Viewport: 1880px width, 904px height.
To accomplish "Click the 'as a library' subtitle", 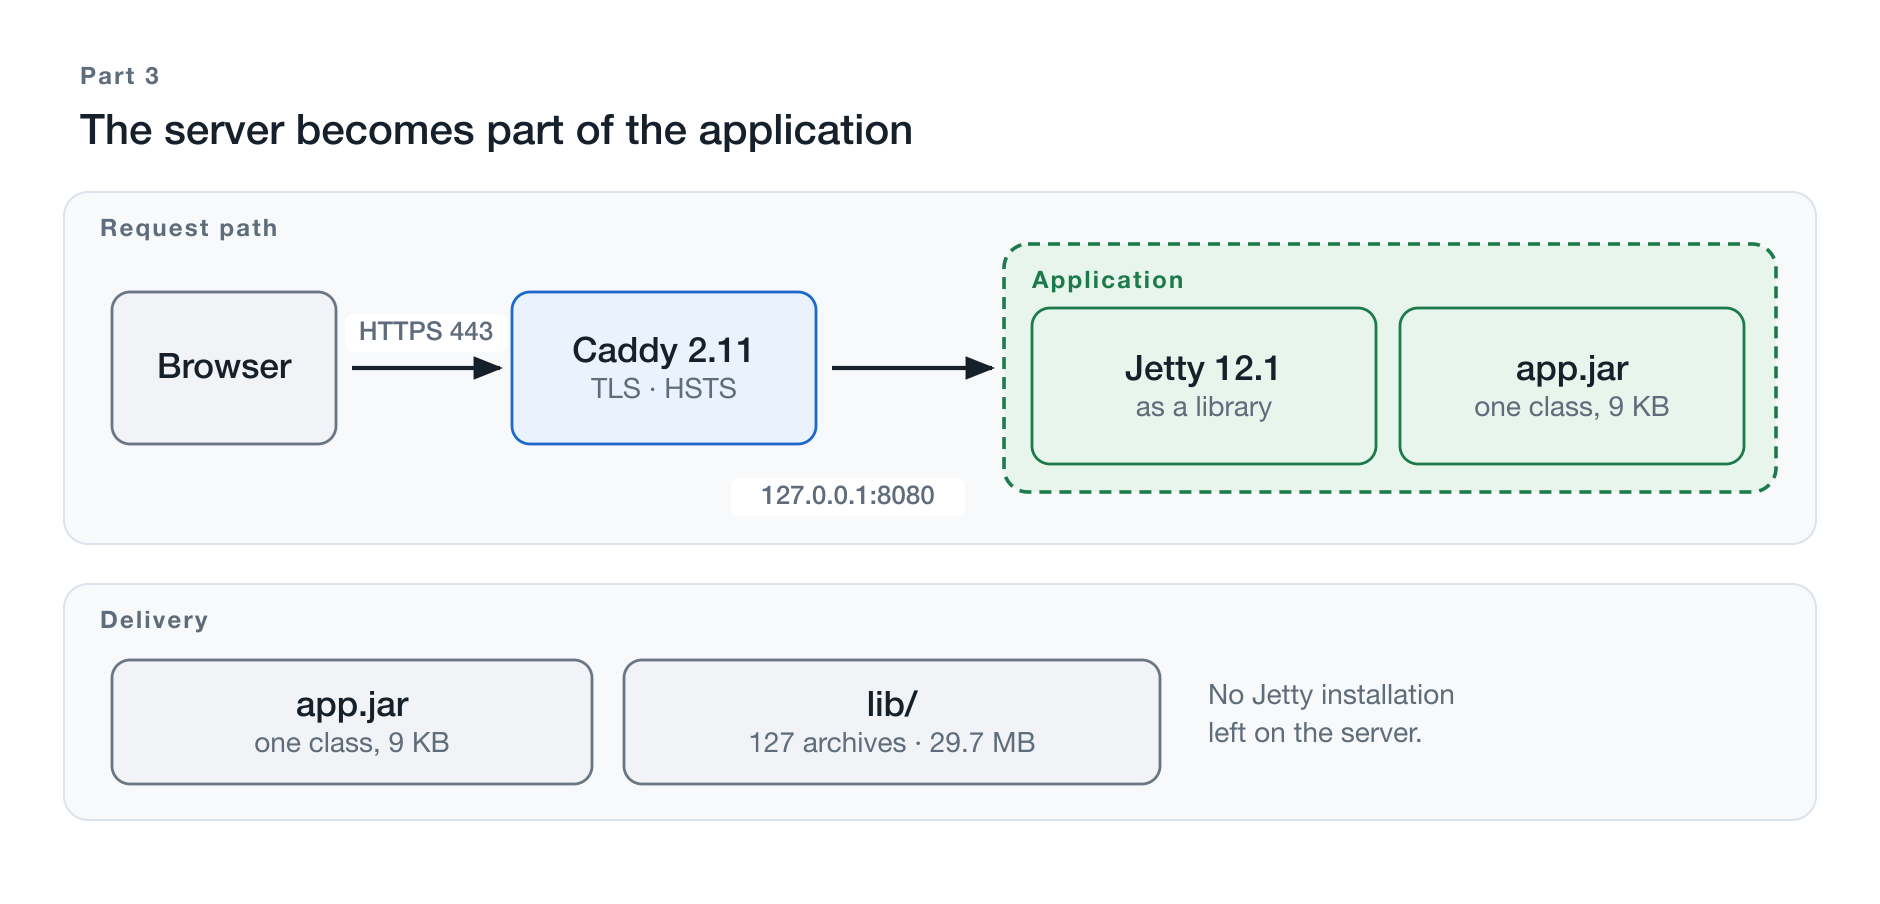I will (1204, 407).
